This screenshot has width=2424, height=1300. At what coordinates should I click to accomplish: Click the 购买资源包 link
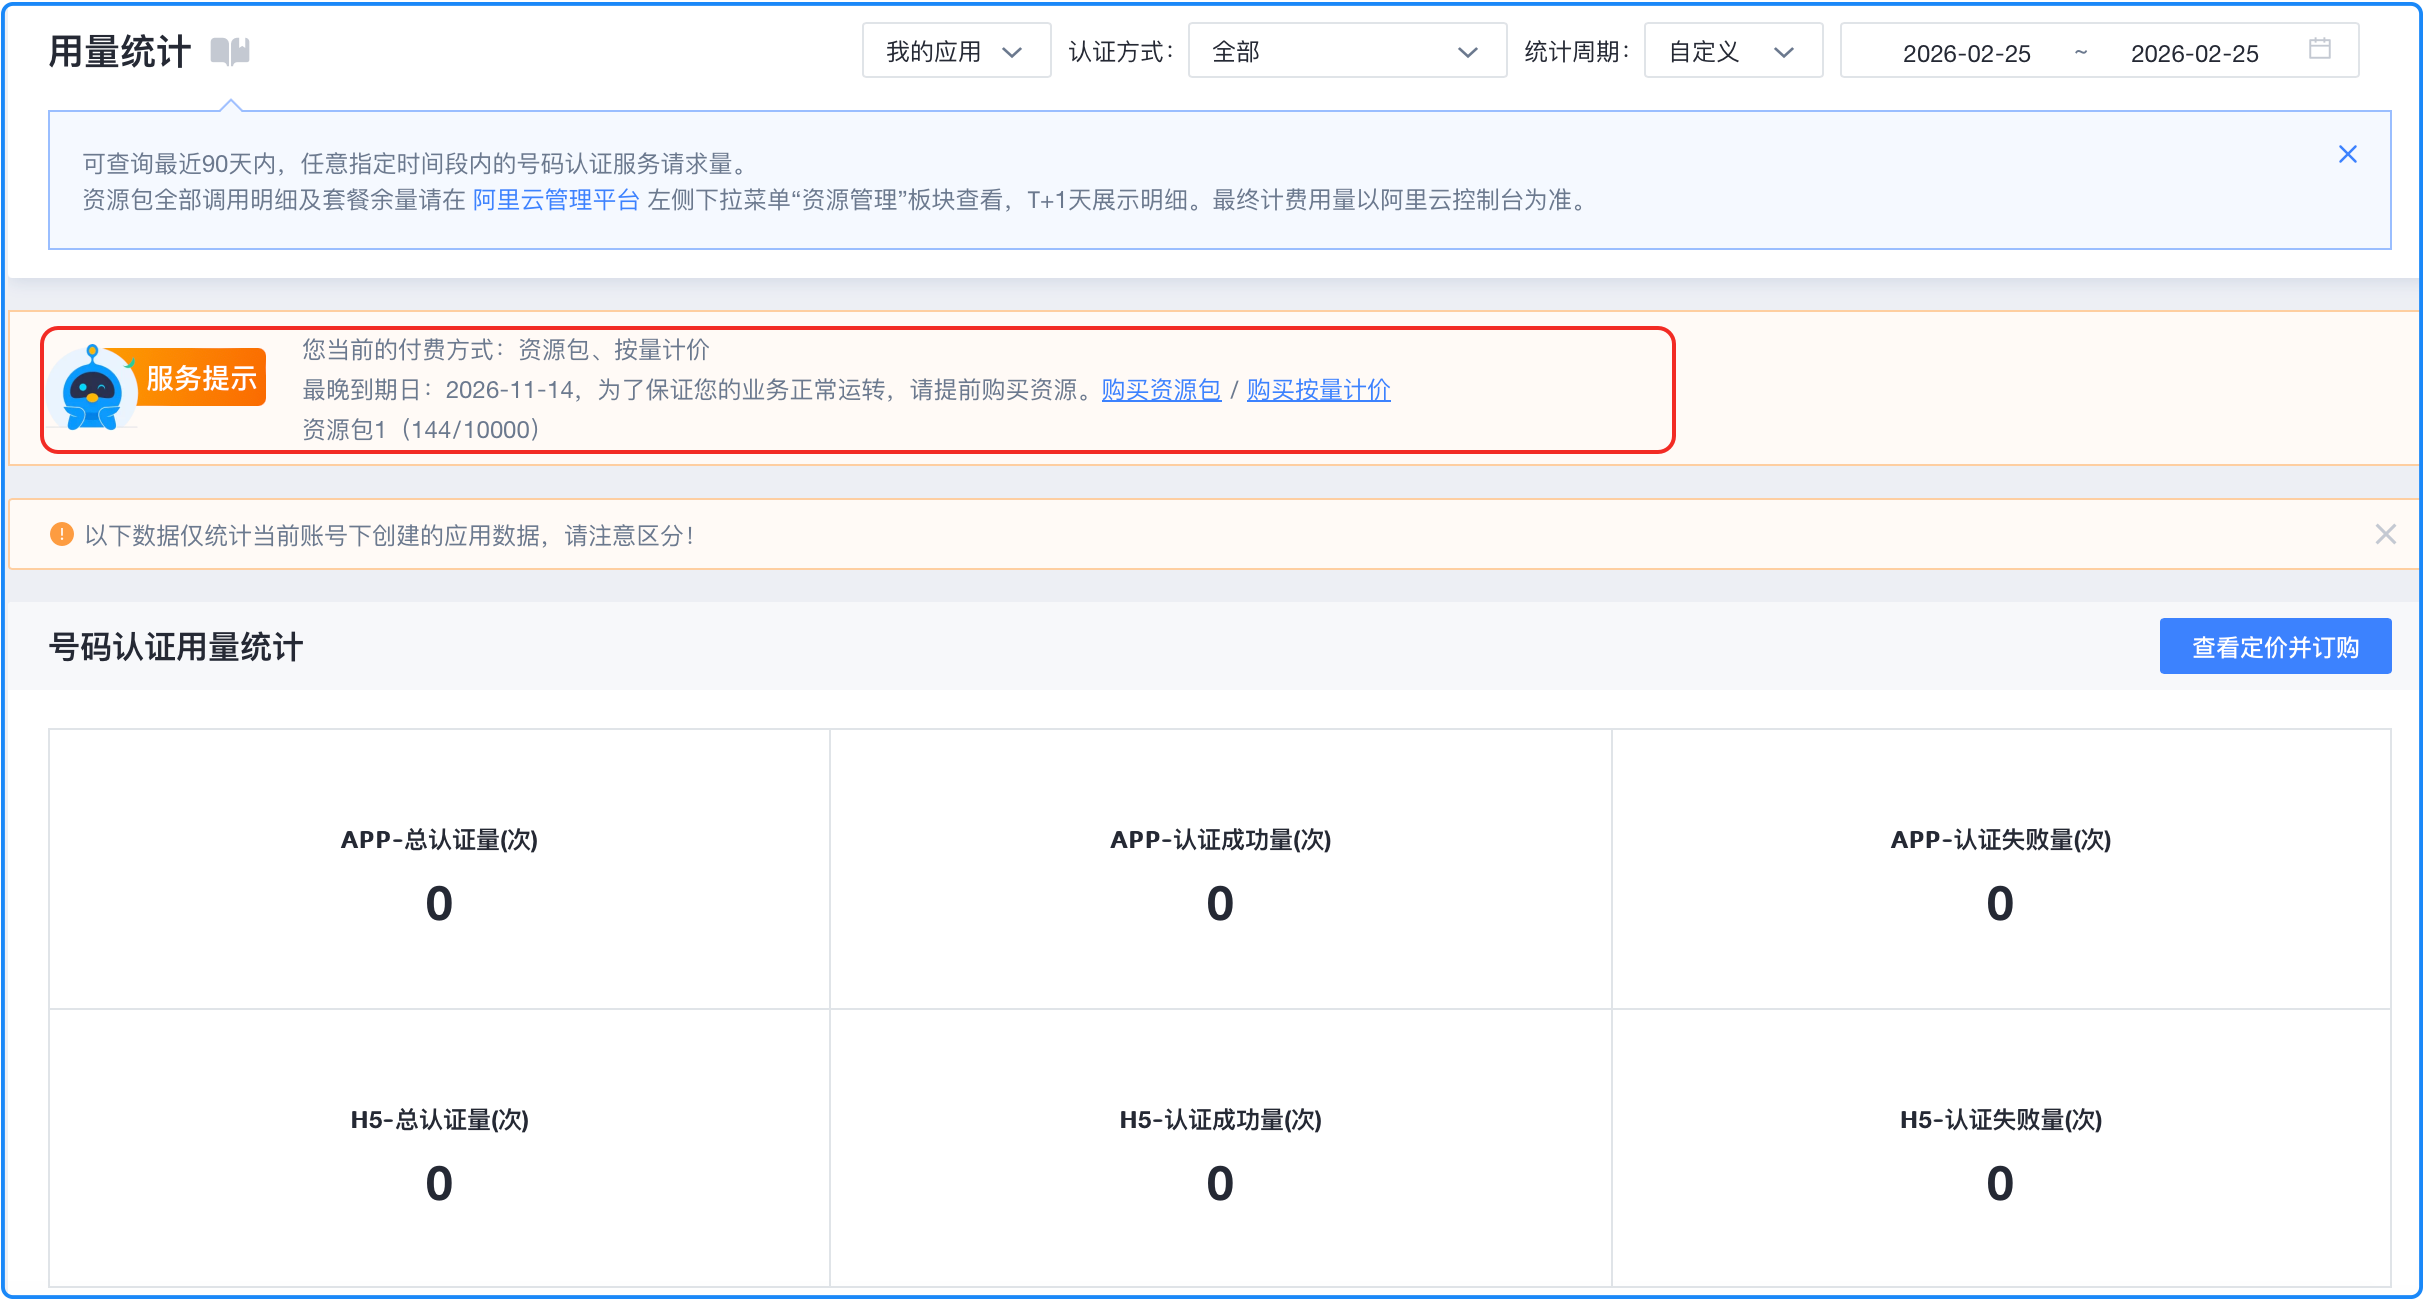click(x=1160, y=390)
